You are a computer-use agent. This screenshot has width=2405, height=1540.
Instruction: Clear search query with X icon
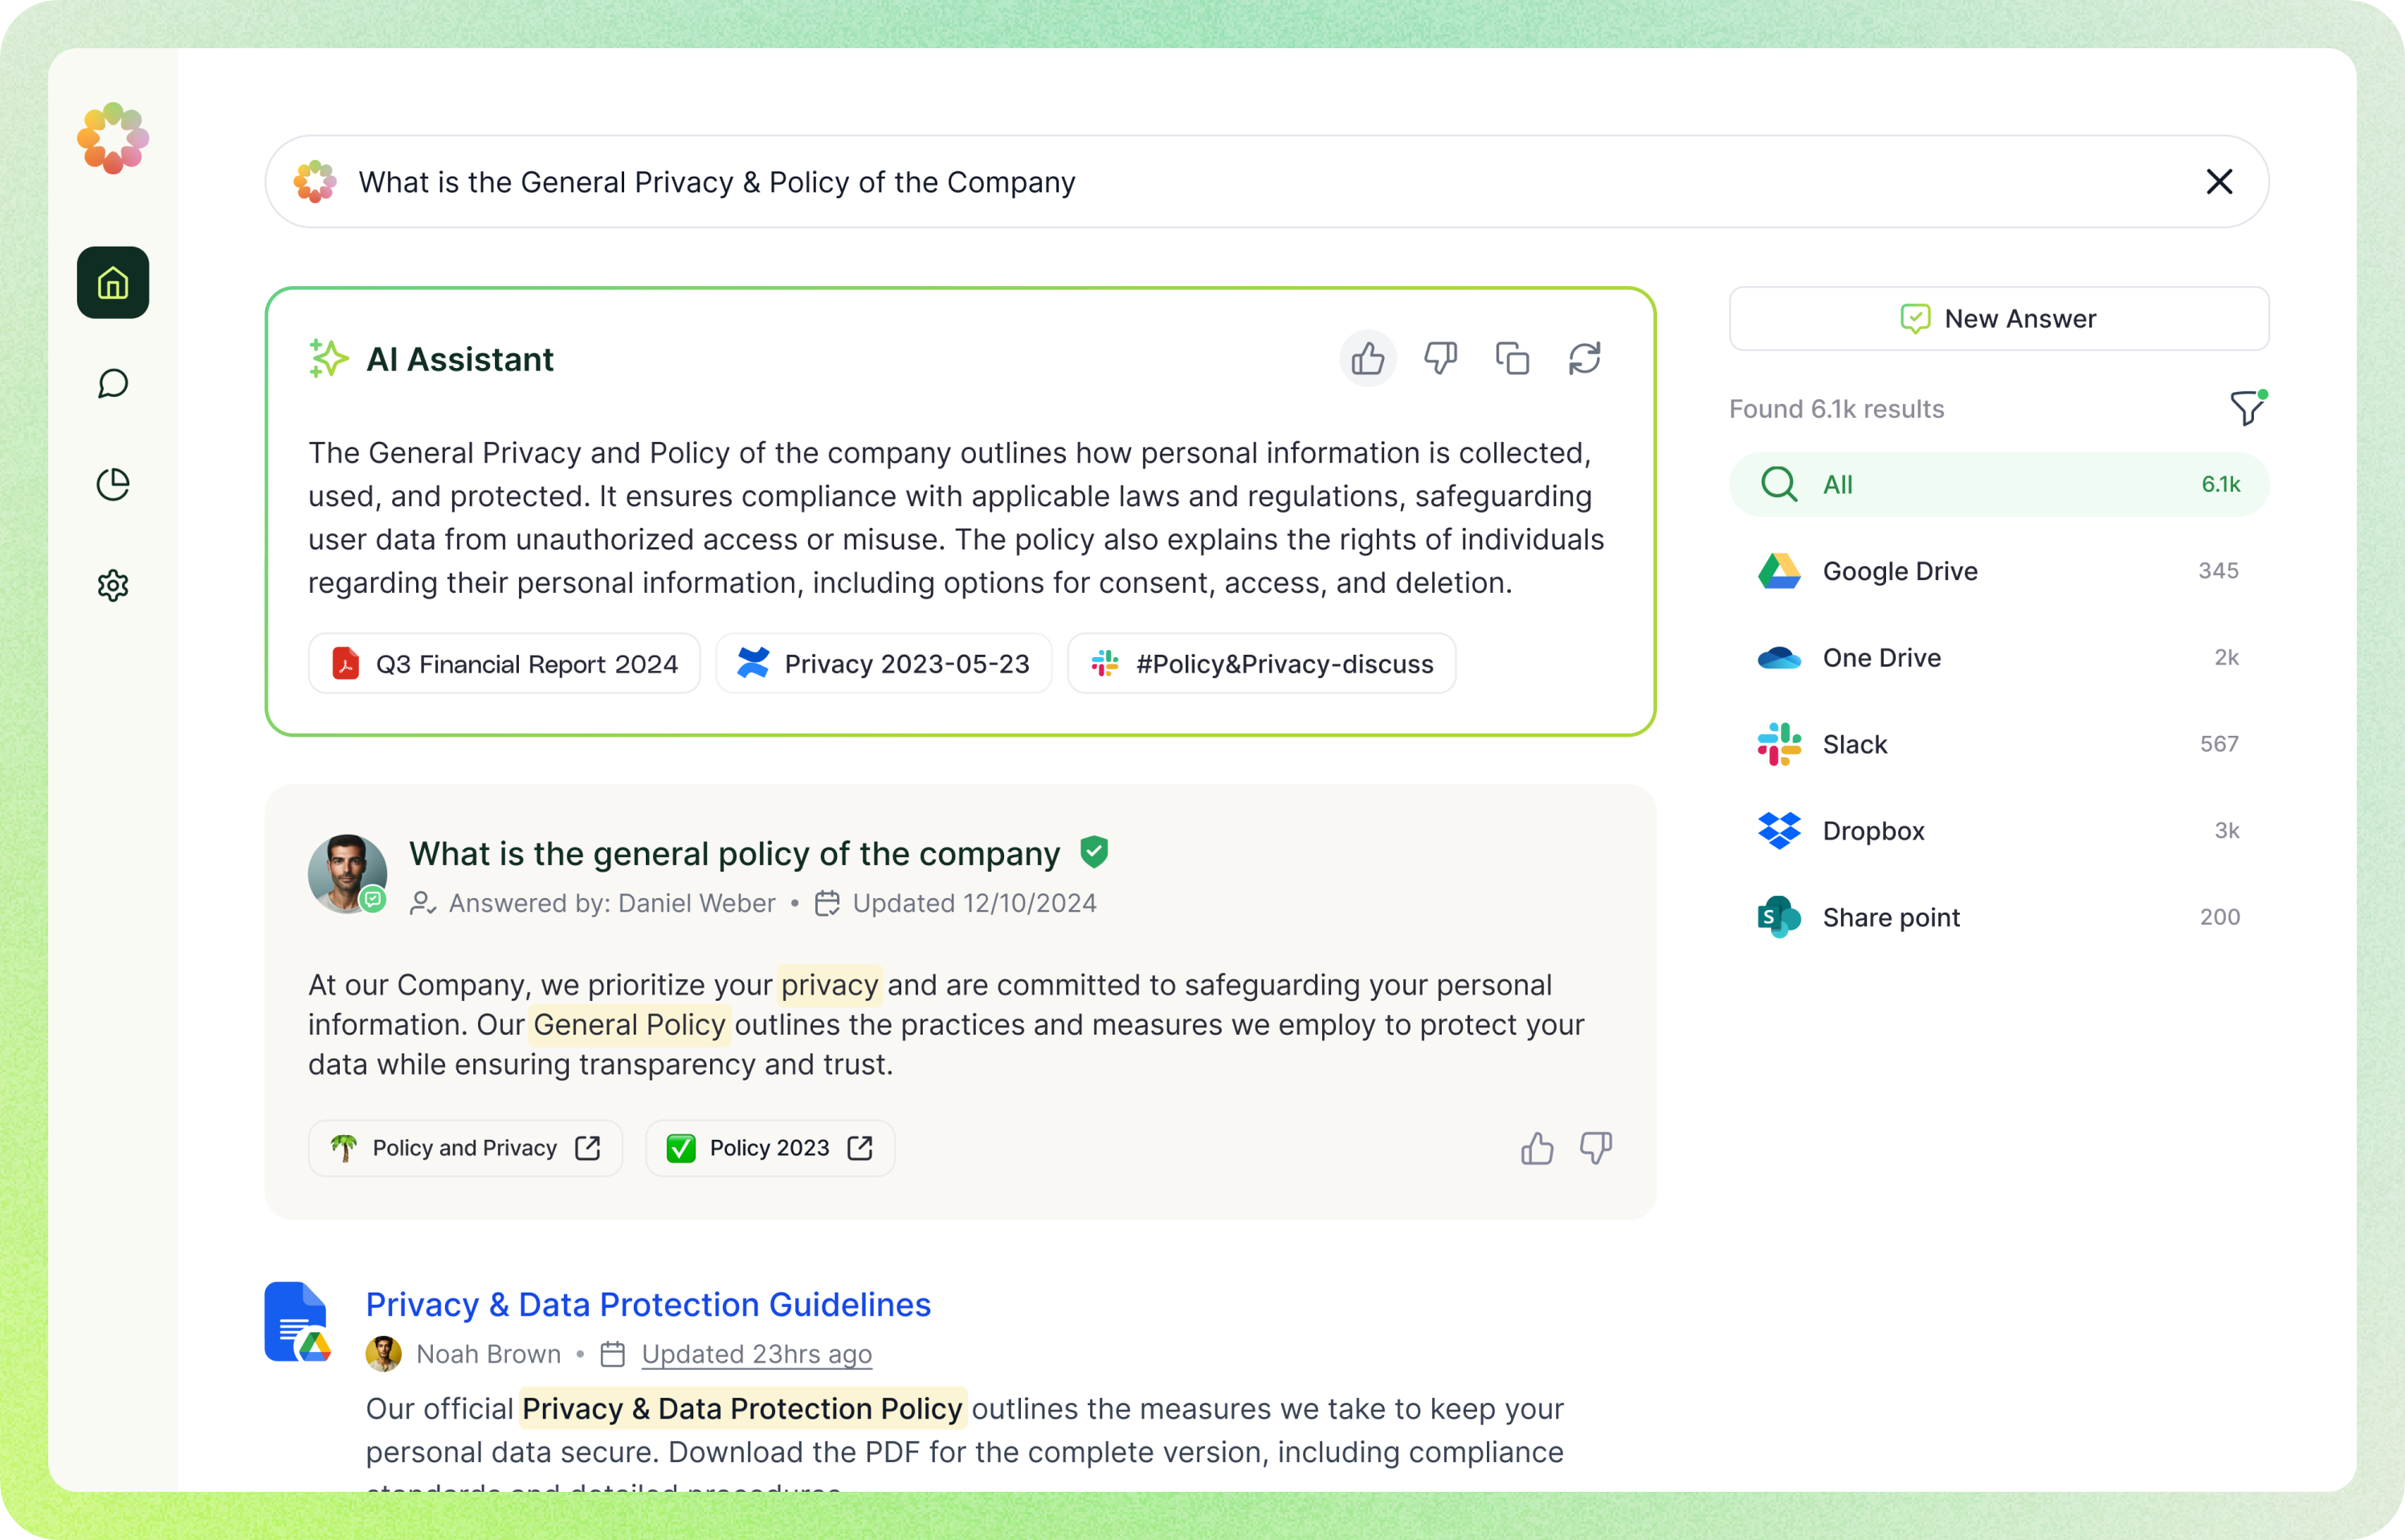(2219, 182)
